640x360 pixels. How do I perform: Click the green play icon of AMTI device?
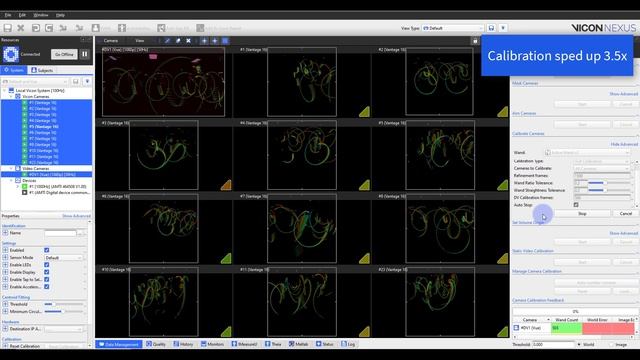click(24, 187)
